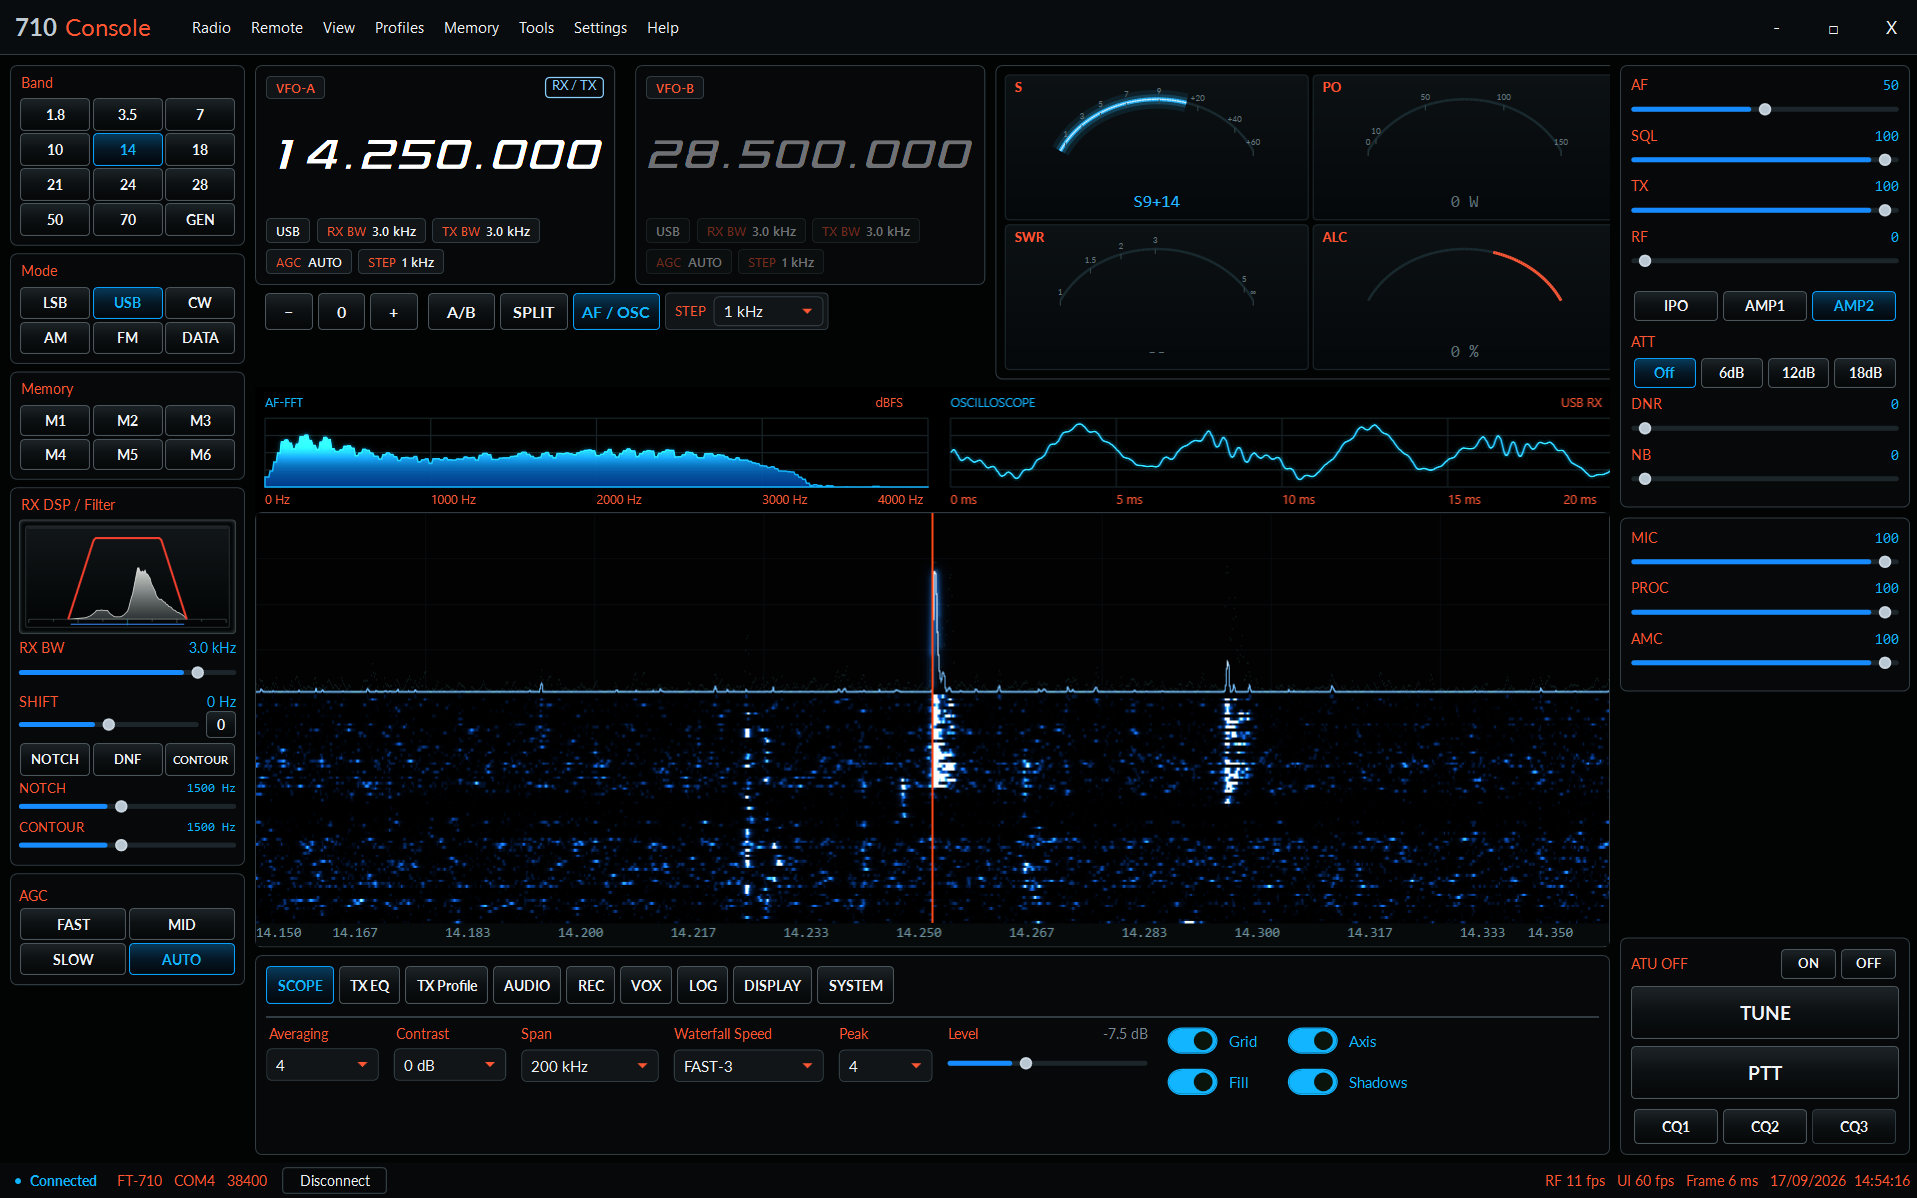This screenshot has height=1198, width=1917.
Task: Switch mode to LSB
Action: (x=55, y=302)
